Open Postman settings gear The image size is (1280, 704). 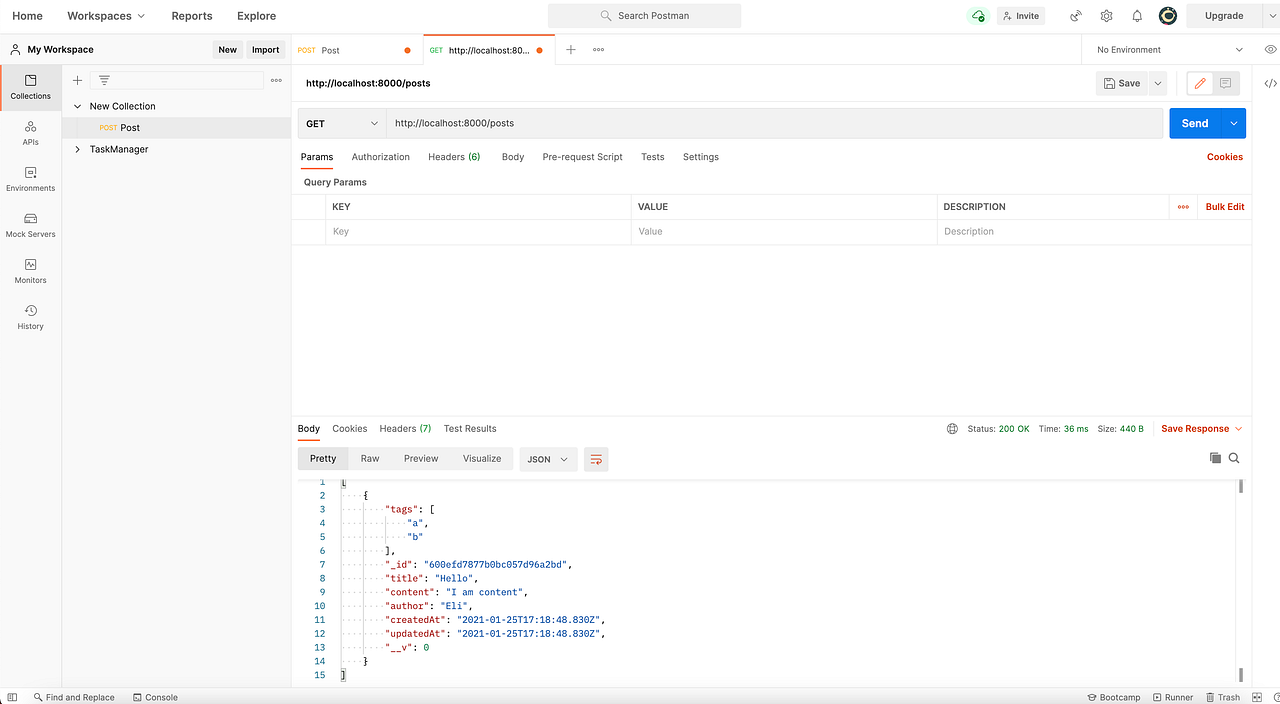point(1106,16)
